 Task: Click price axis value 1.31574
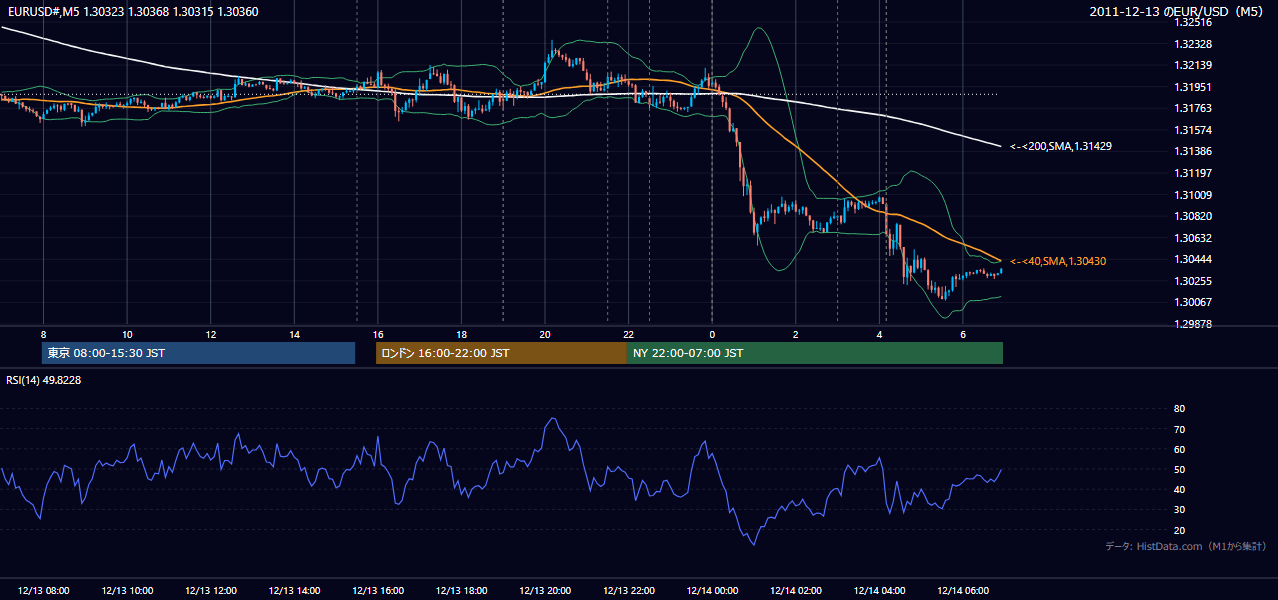pos(1194,130)
